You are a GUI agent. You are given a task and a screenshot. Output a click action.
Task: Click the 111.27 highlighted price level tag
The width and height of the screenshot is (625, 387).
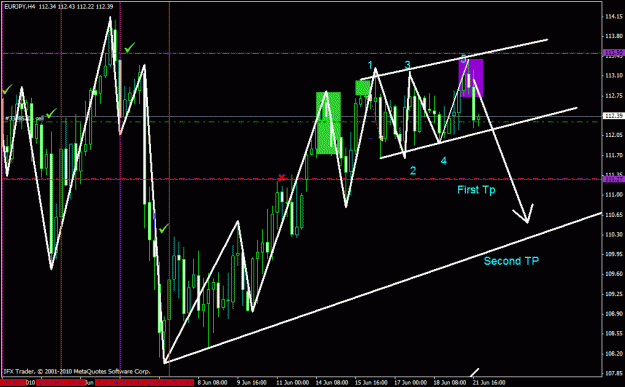(x=613, y=179)
